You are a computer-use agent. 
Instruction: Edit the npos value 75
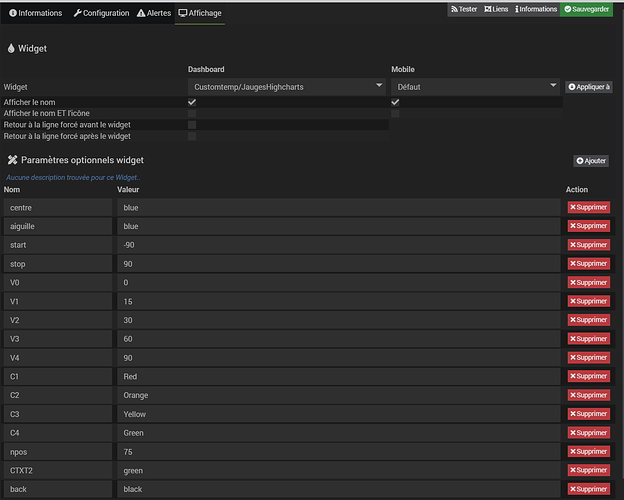[x=339, y=452]
